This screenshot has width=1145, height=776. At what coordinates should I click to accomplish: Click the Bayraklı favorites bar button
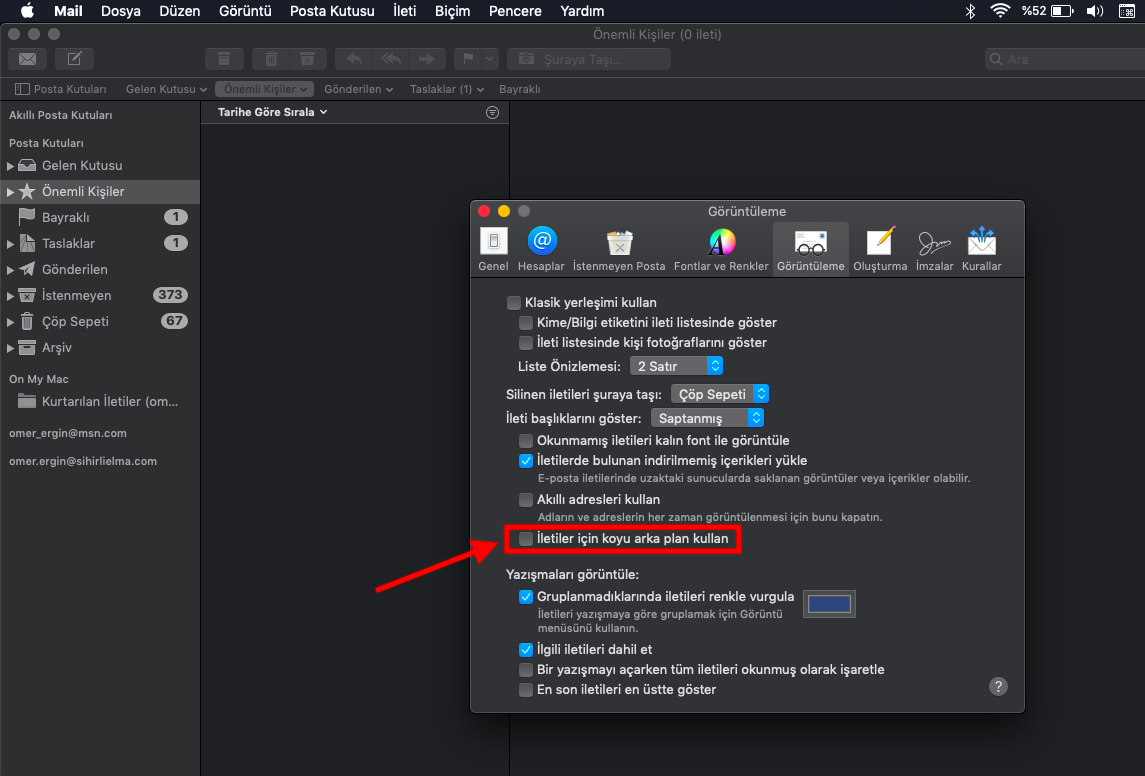click(519, 89)
